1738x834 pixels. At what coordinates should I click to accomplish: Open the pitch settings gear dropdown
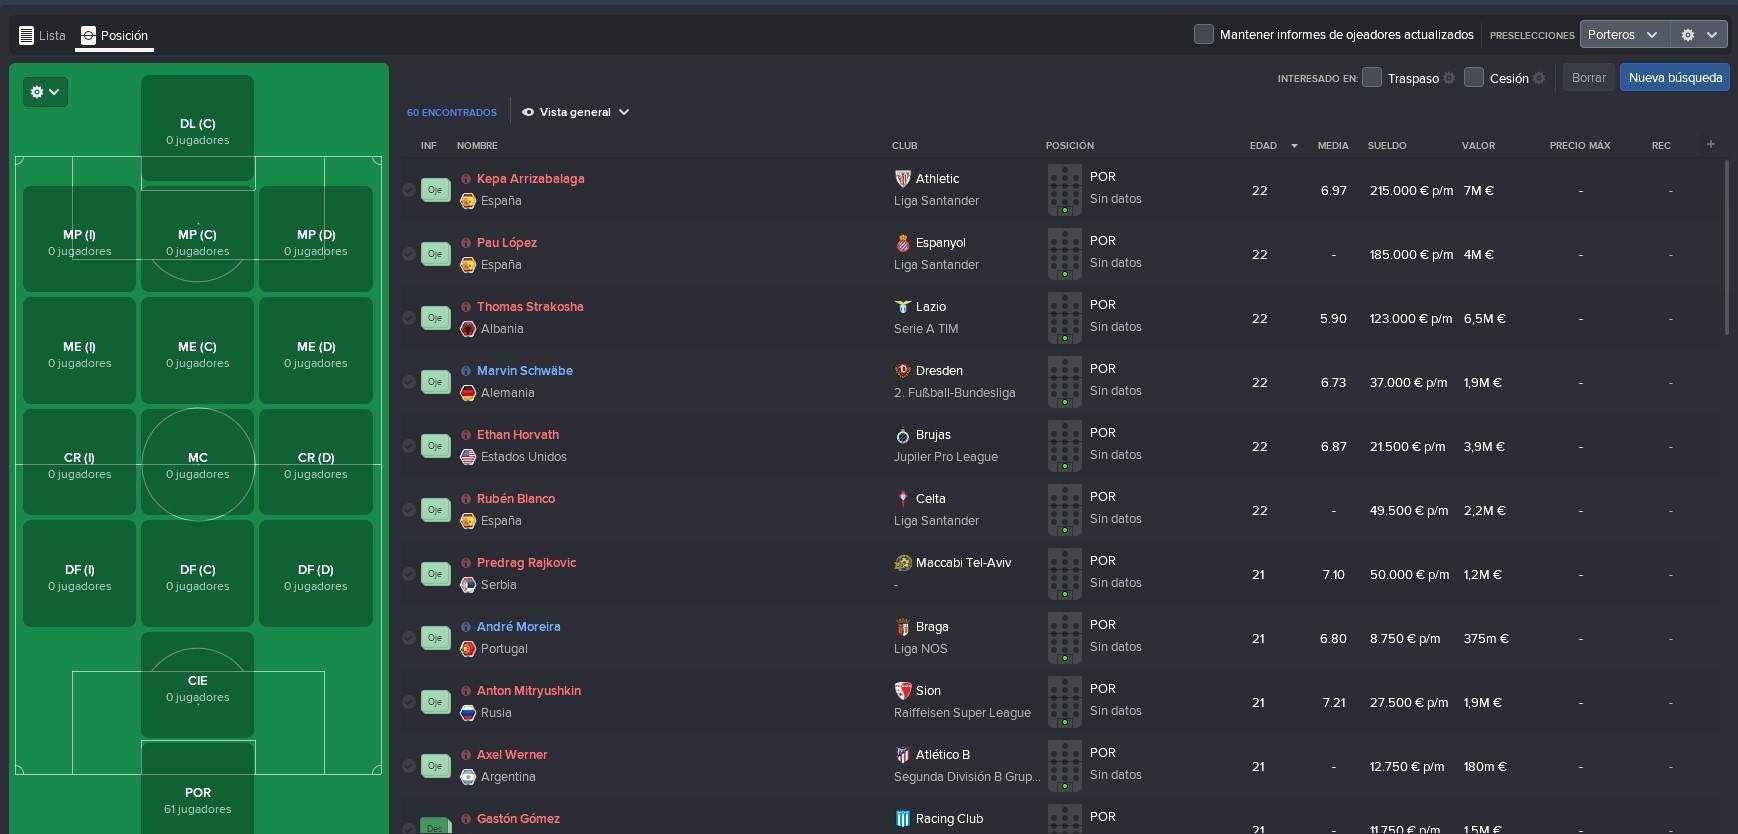coord(45,92)
